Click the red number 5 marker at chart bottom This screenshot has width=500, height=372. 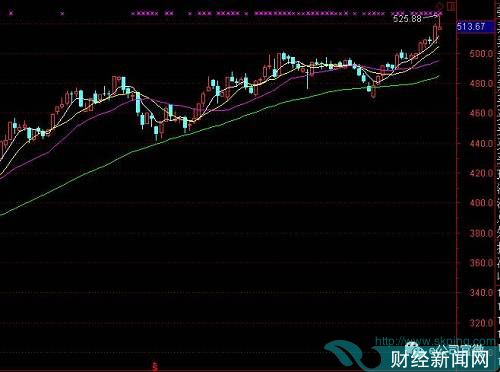(155, 367)
